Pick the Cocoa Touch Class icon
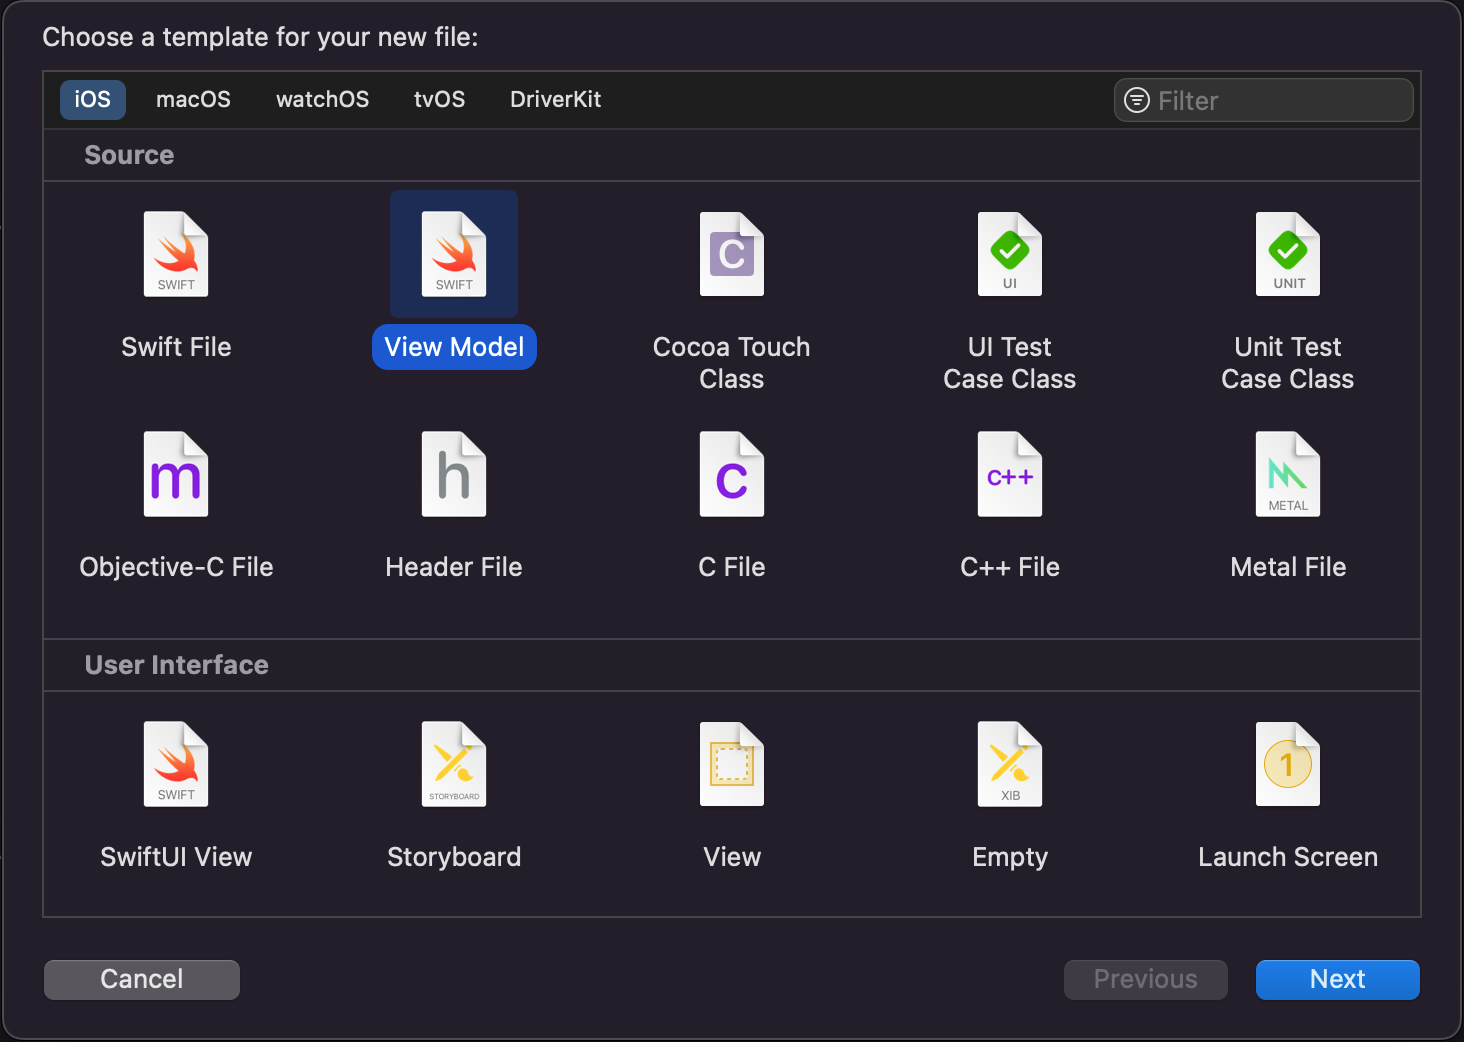The image size is (1464, 1042). [732, 254]
